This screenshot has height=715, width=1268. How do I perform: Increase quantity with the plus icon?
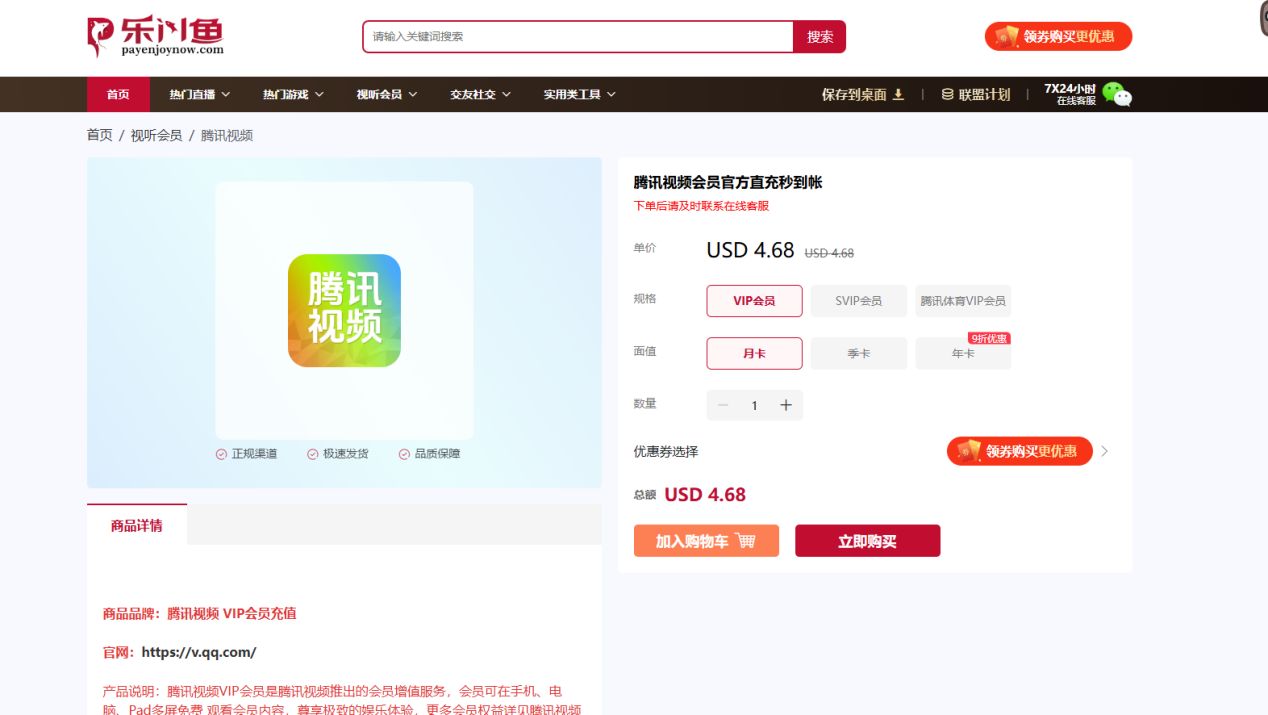(786, 405)
